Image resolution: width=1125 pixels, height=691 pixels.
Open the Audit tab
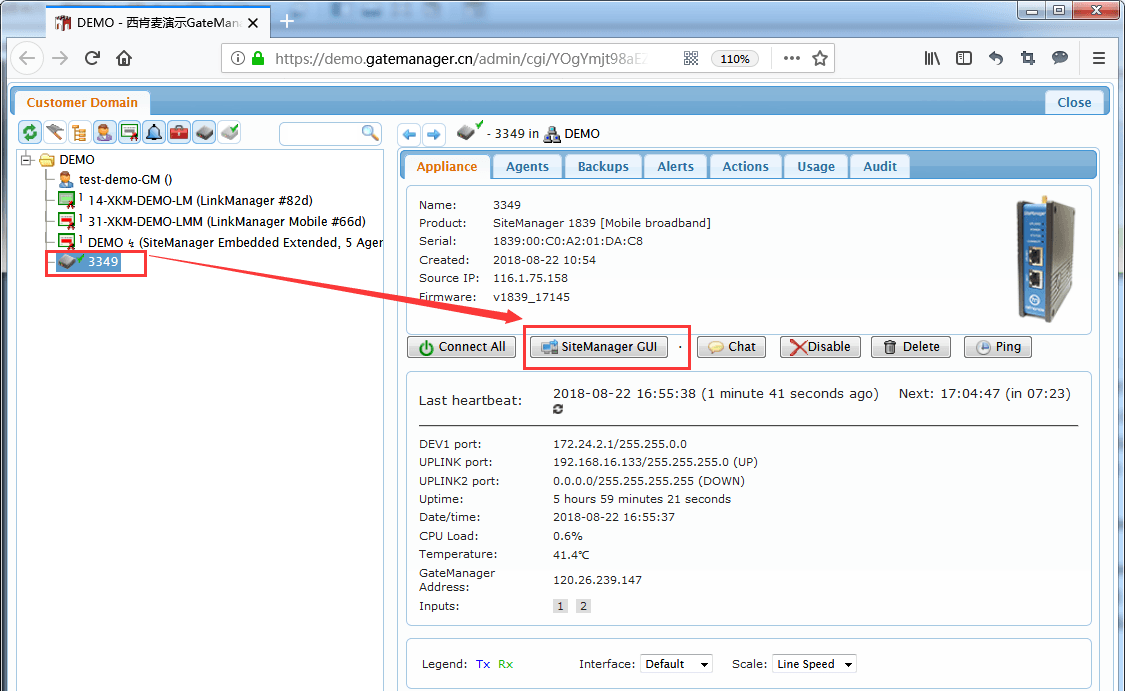(880, 166)
